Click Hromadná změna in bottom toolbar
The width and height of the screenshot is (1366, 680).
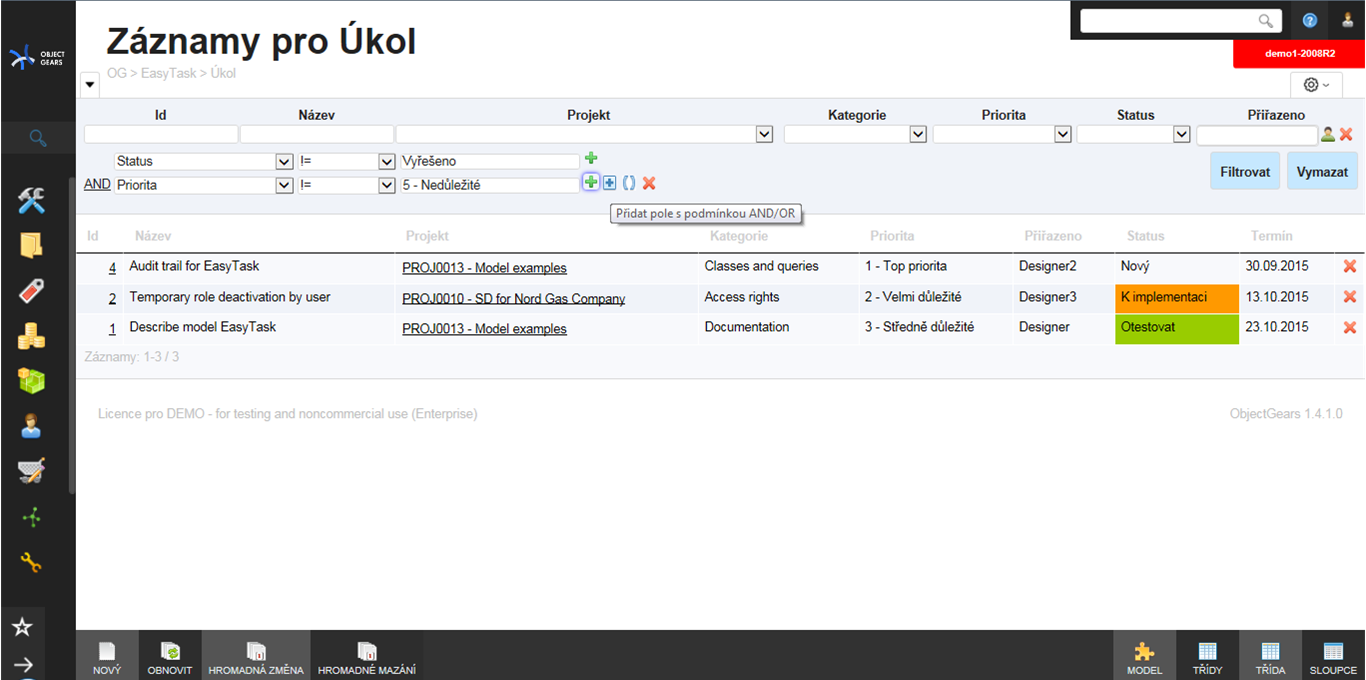coord(256,655)
